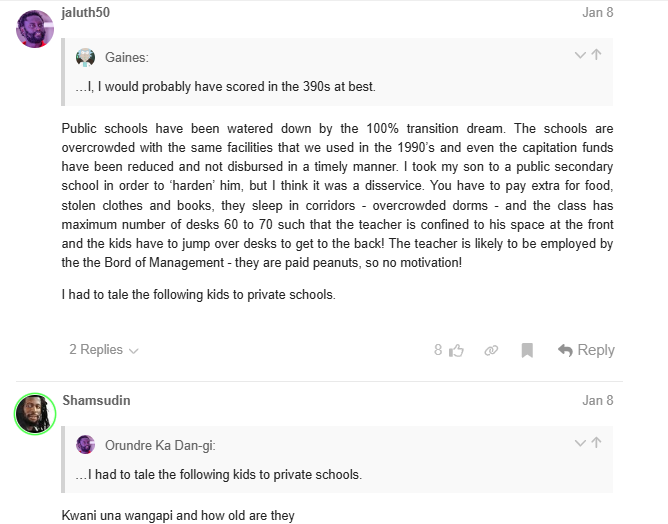The image size is (668, 524).
Task: Open the Shamsudin username link
Action: coord(96,400)
